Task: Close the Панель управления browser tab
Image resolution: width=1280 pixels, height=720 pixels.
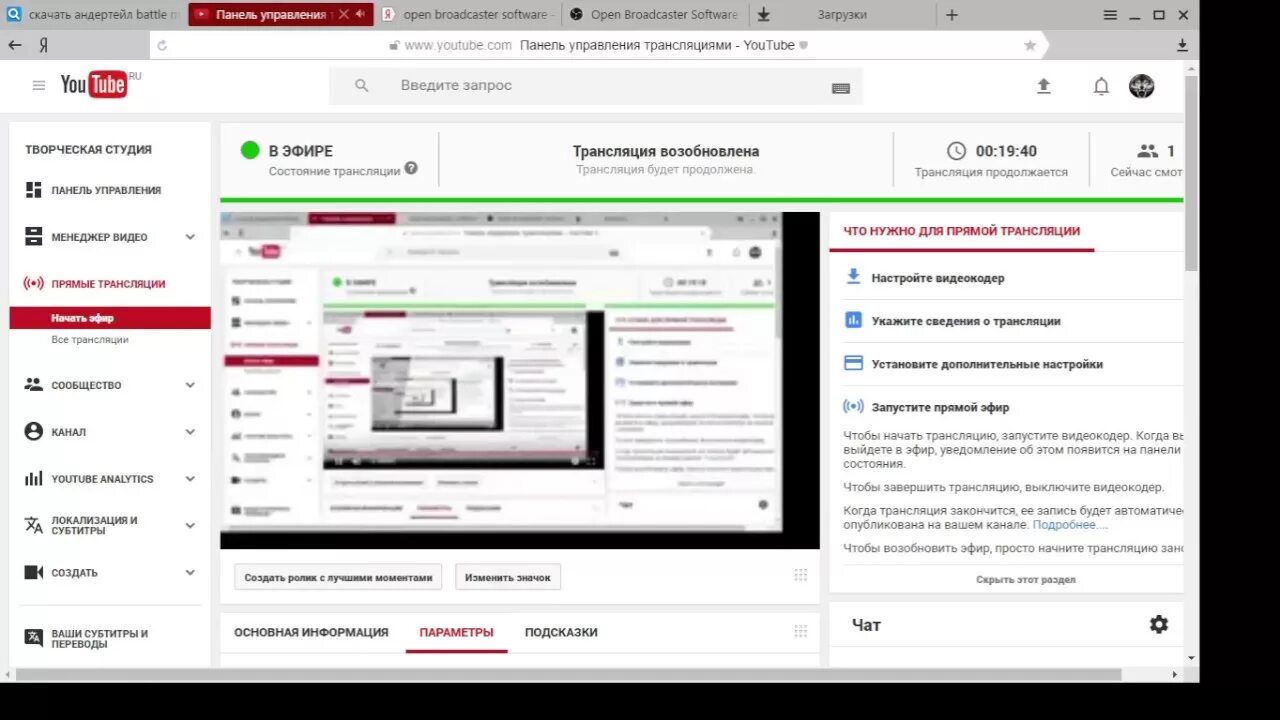Action: [344, 14]
